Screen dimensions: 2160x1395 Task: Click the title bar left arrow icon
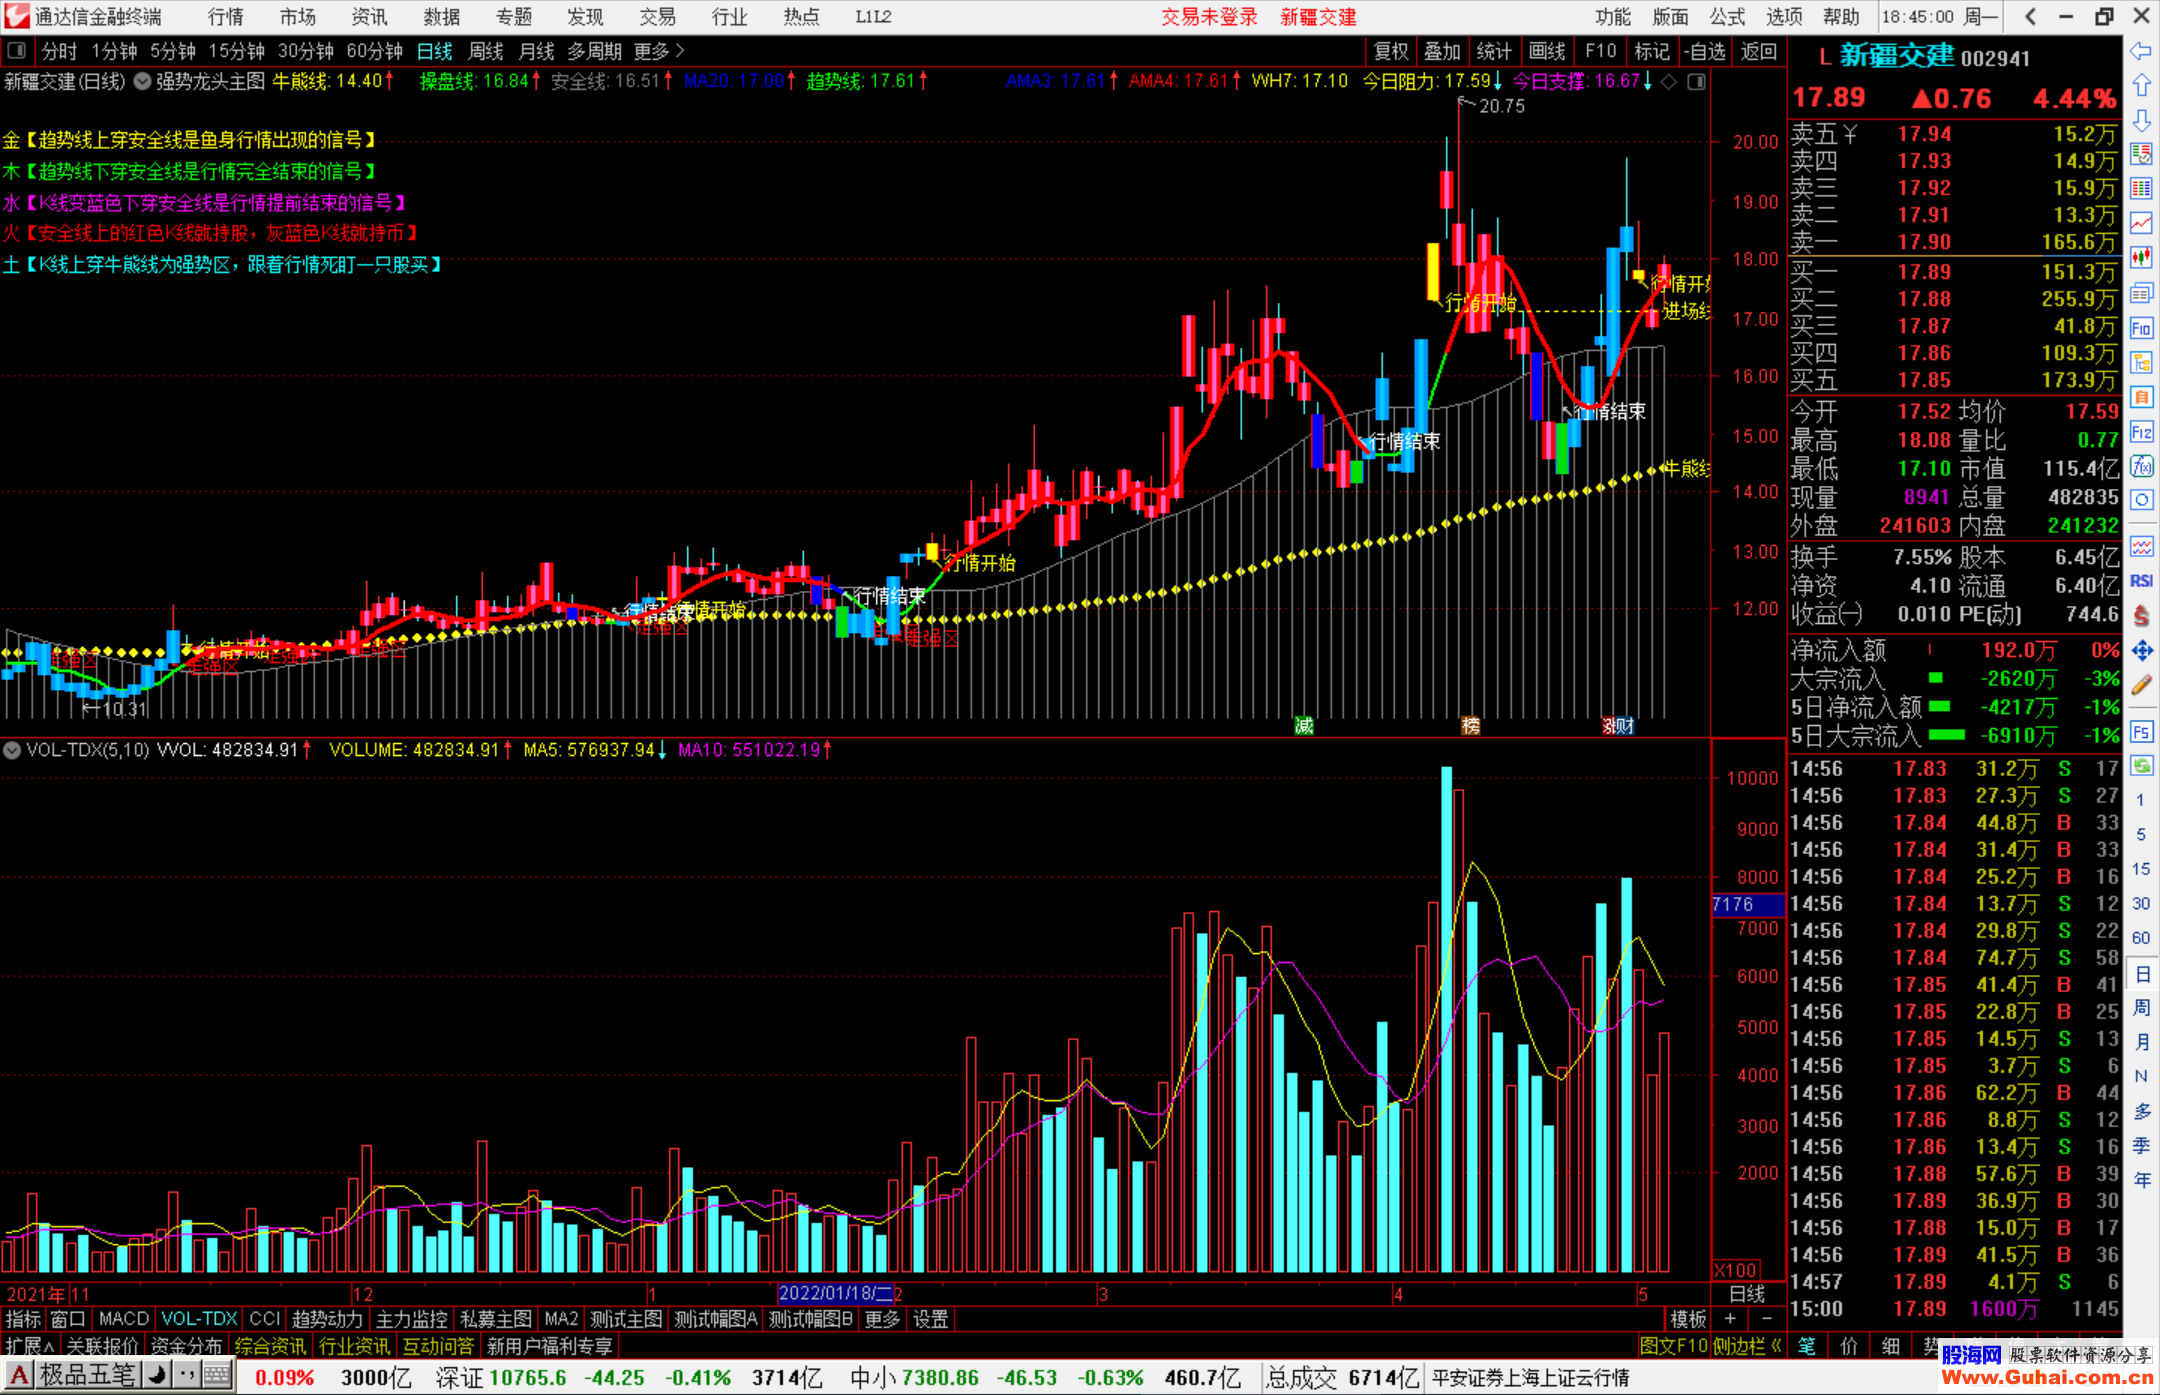[2030, 16]
